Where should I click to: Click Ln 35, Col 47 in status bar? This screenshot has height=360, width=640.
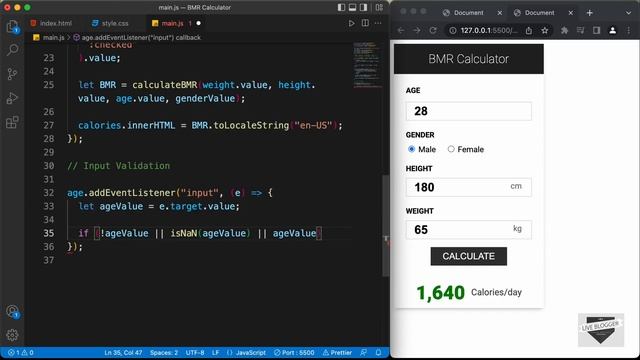pos(123,353)
